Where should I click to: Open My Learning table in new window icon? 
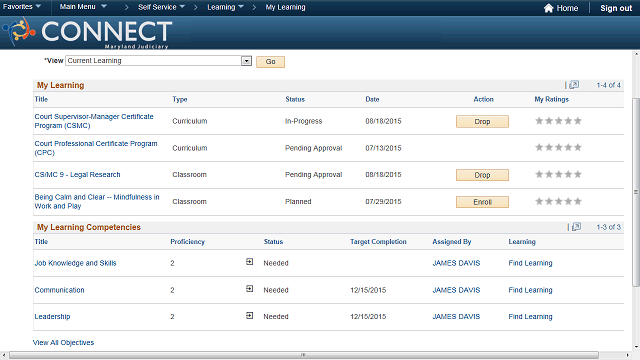[574, 85]
